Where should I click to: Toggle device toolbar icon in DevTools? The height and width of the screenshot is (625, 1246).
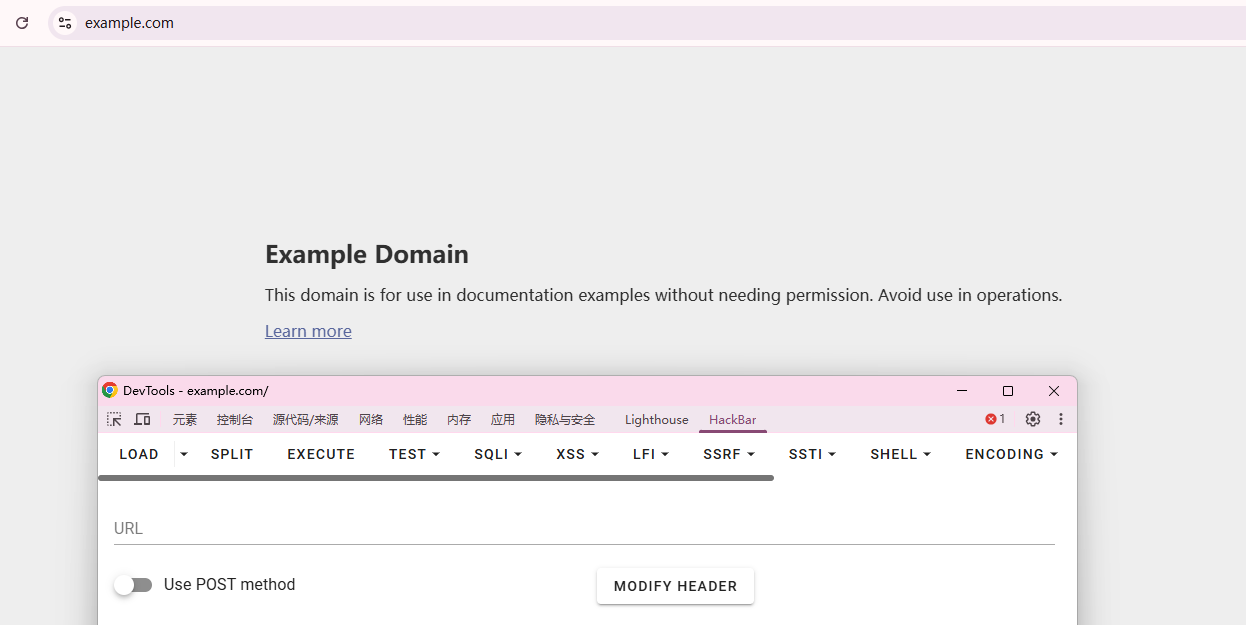[142, 419]
